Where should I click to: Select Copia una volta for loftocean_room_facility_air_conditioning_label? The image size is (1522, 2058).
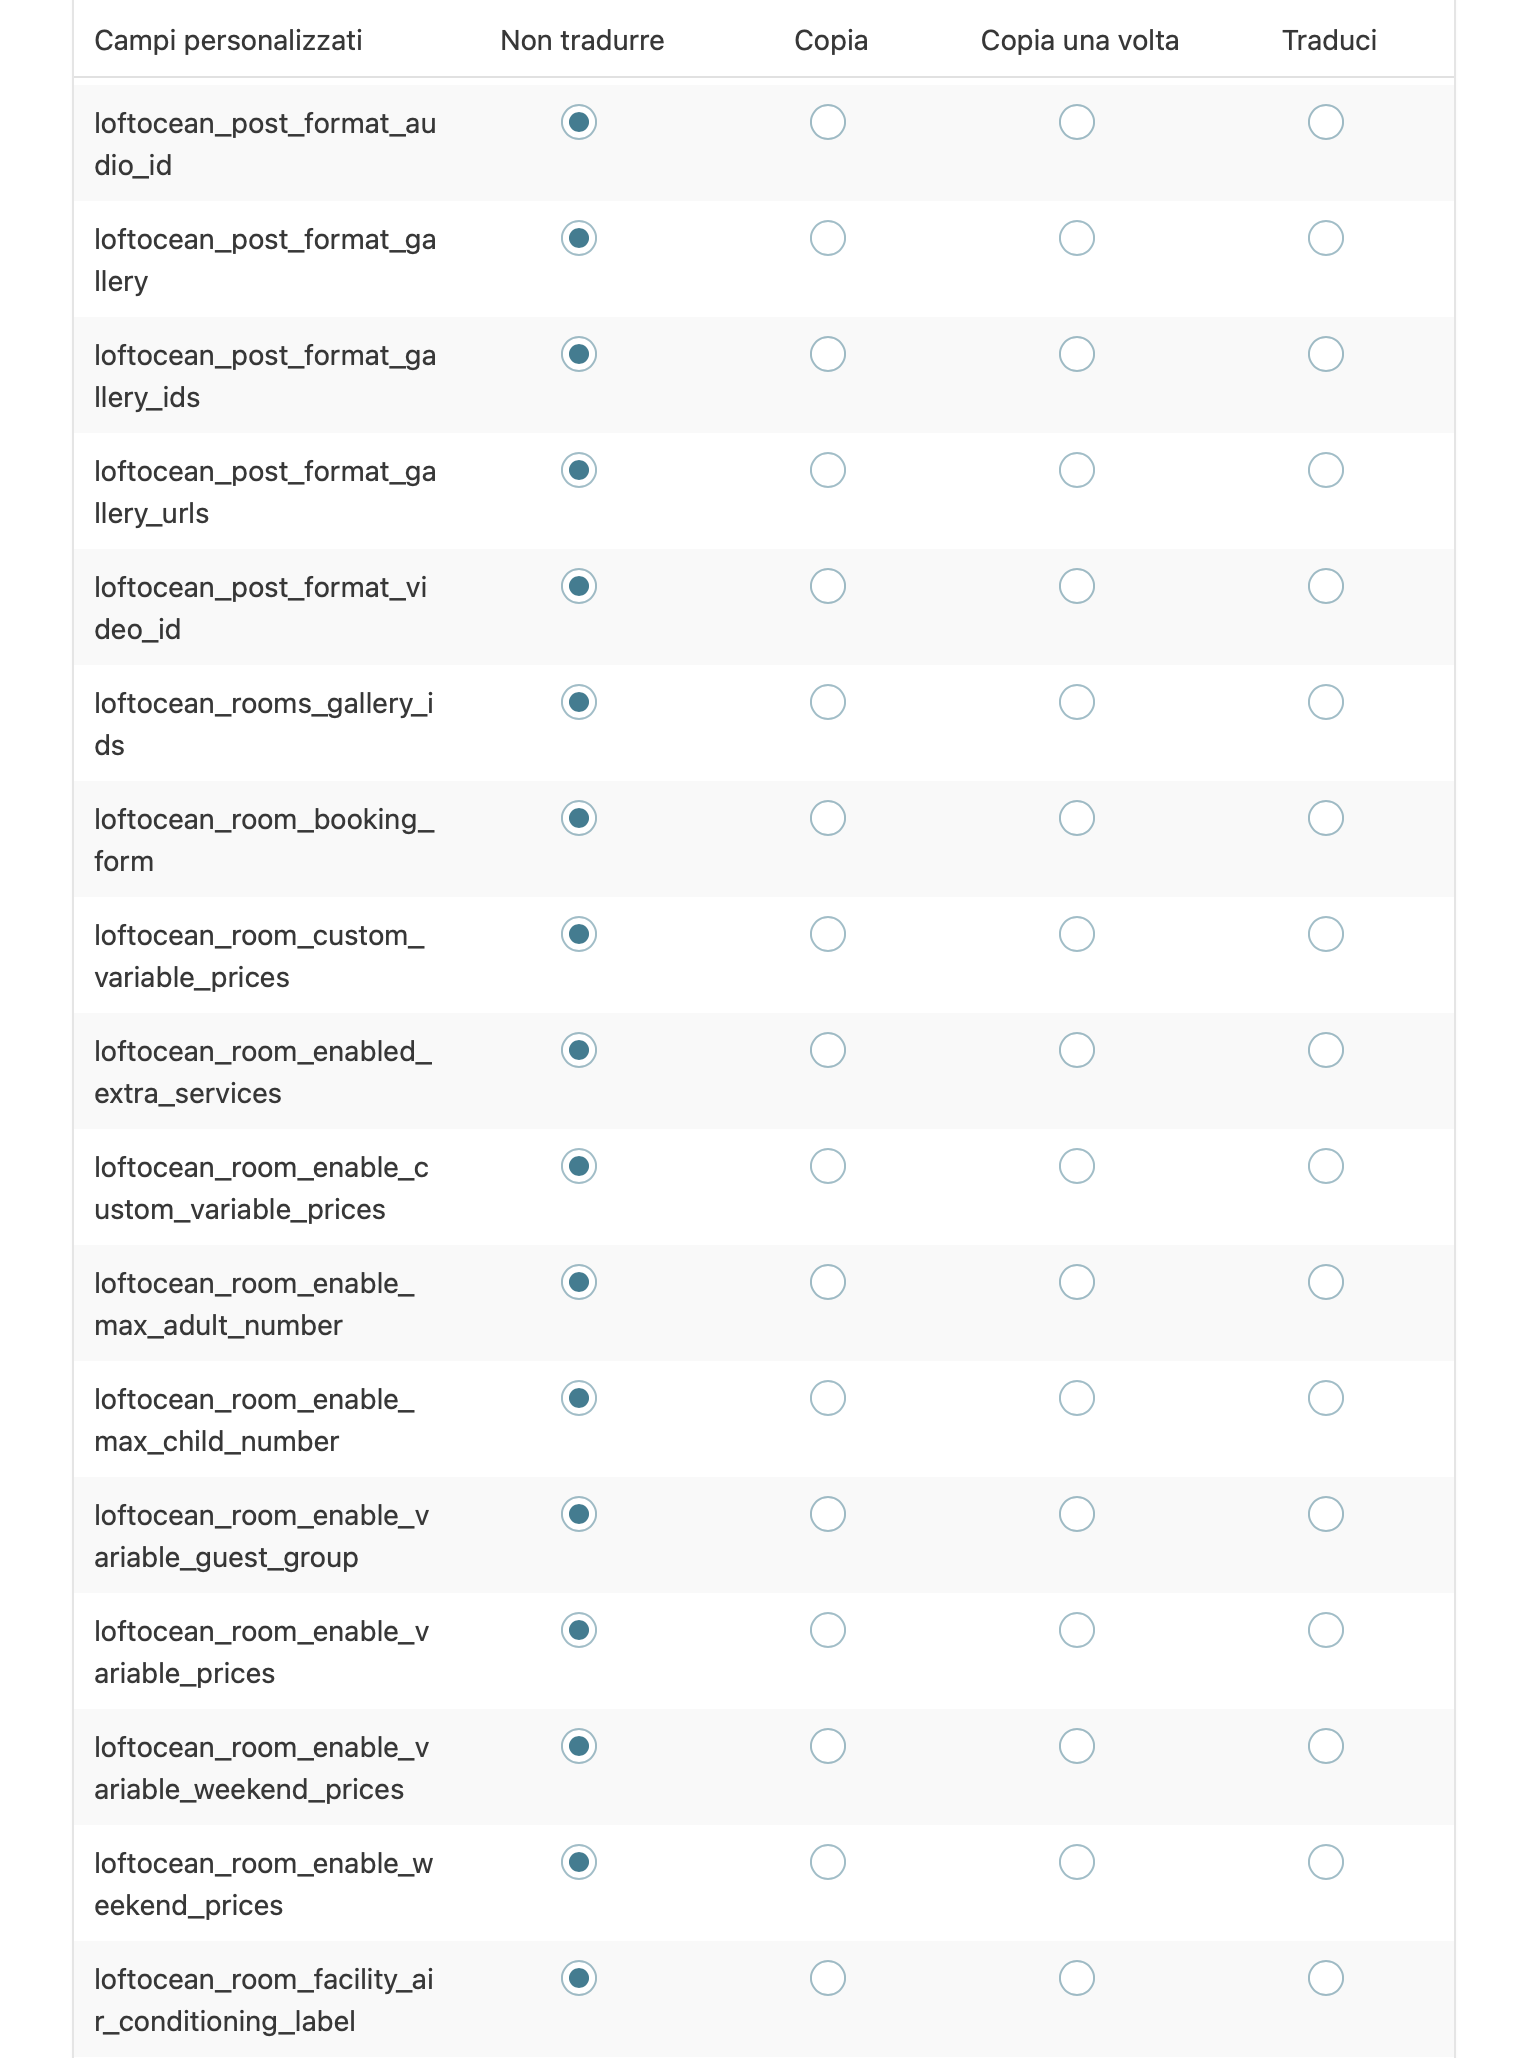click(x=1077, y=1977)
